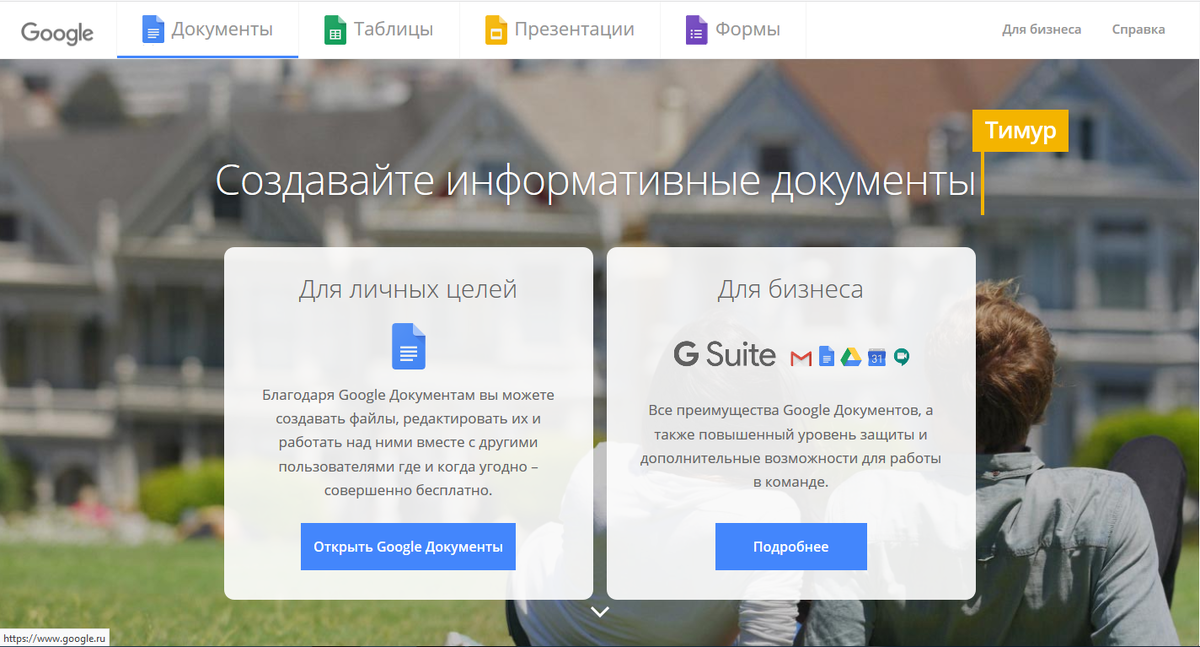Screen dimensions: 1200x647
Task: Open the Справка help link
Action: click(1138, 29)
